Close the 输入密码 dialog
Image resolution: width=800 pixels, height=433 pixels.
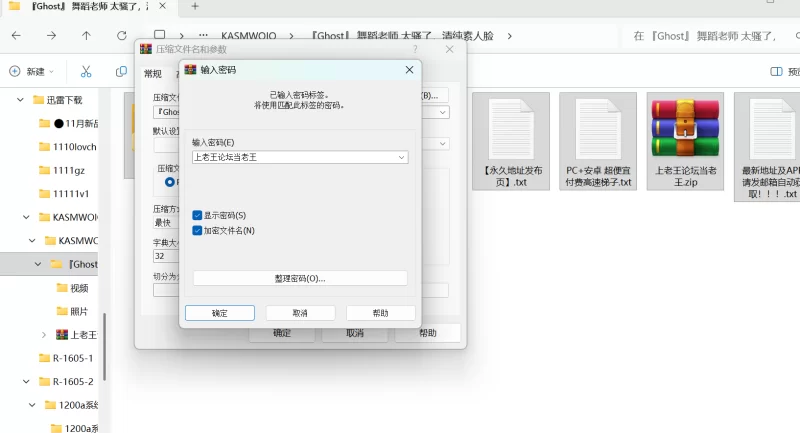point(409,69)
